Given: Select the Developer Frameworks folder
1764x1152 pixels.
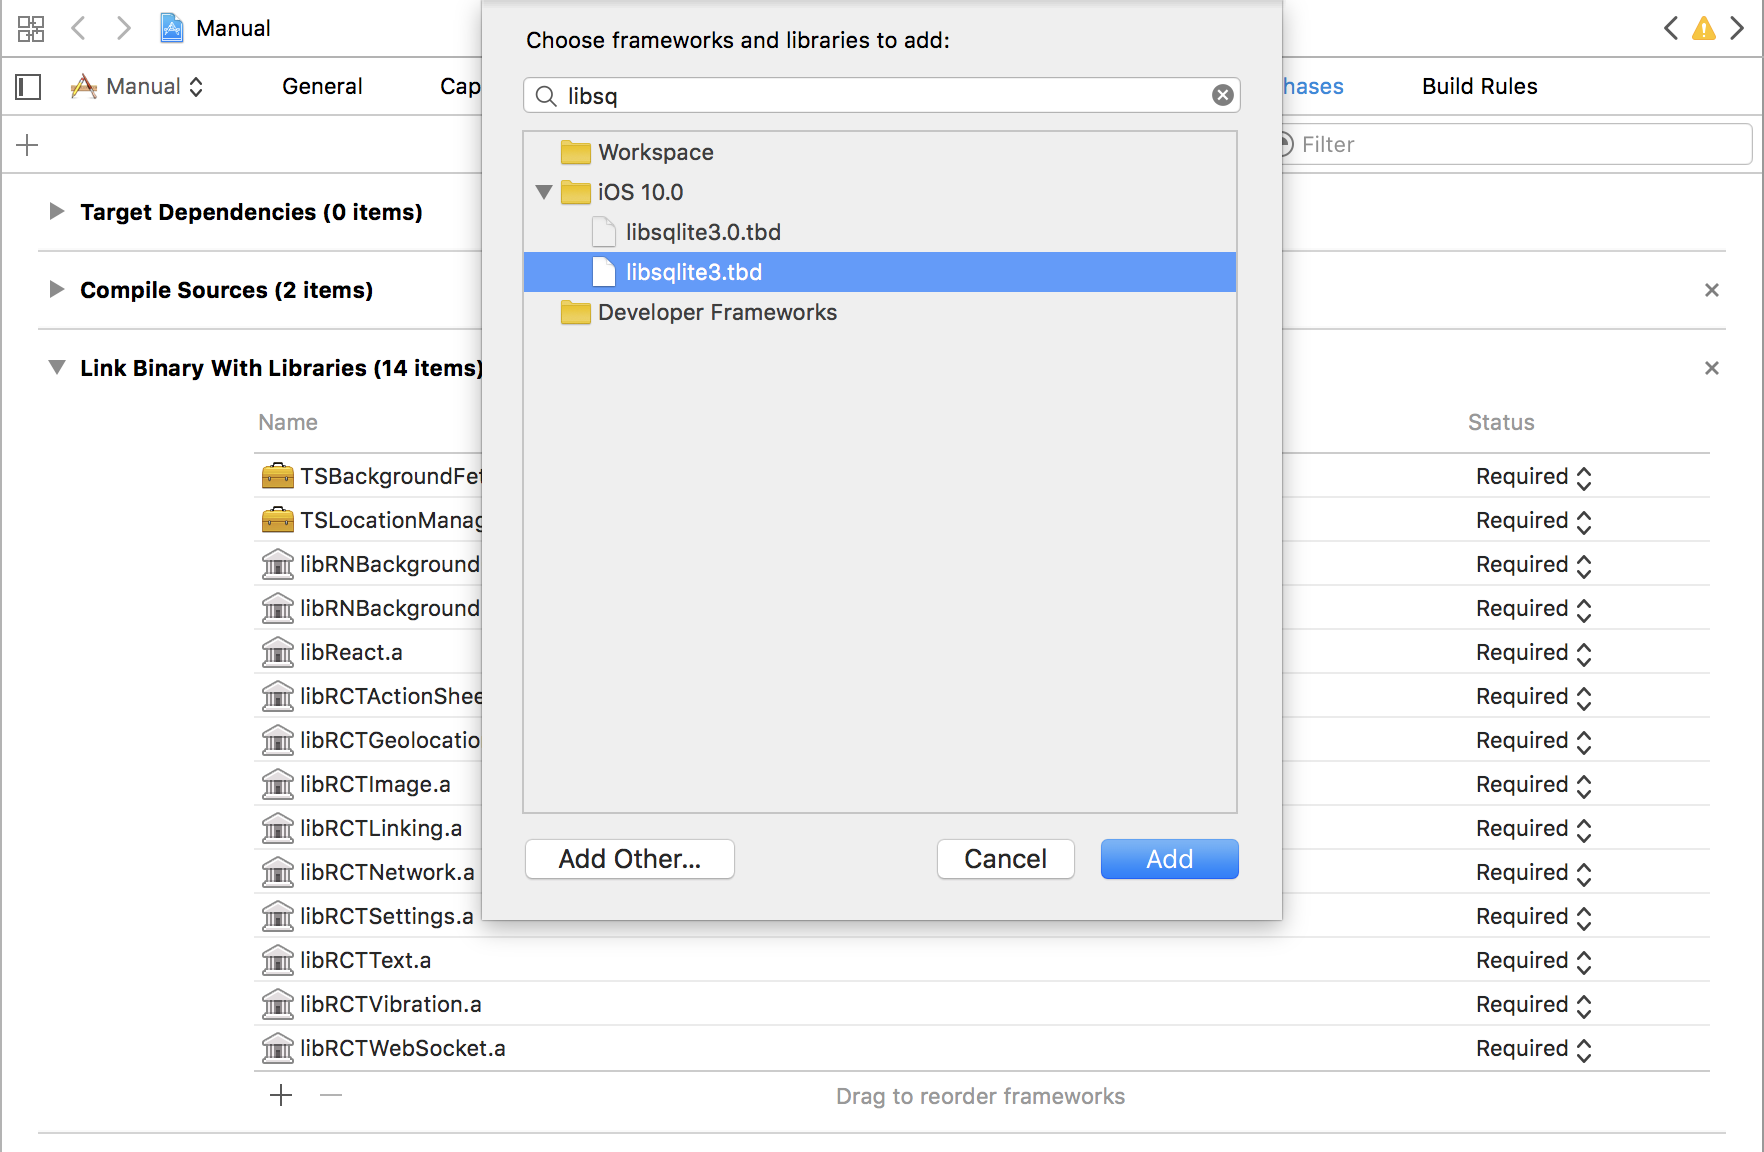Looking at the screenshot, I should coord(880,312).
